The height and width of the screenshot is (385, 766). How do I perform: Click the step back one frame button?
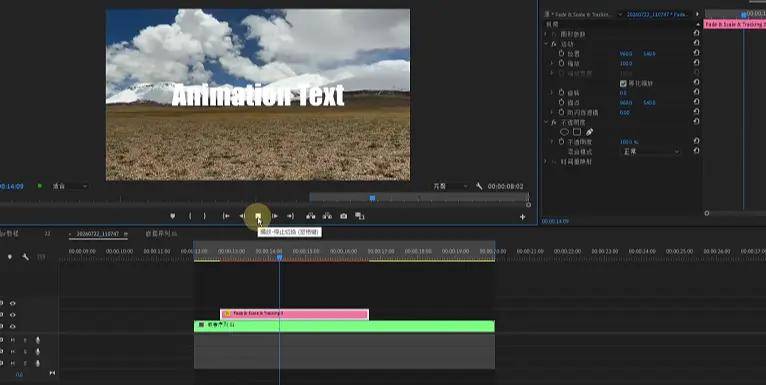coord(242,216)
